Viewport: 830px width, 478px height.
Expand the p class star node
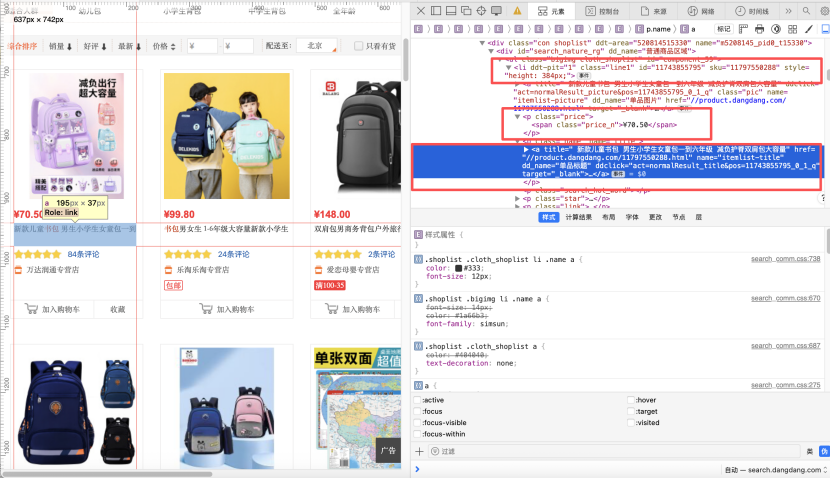pyautogui.click(x=517, y=199)
